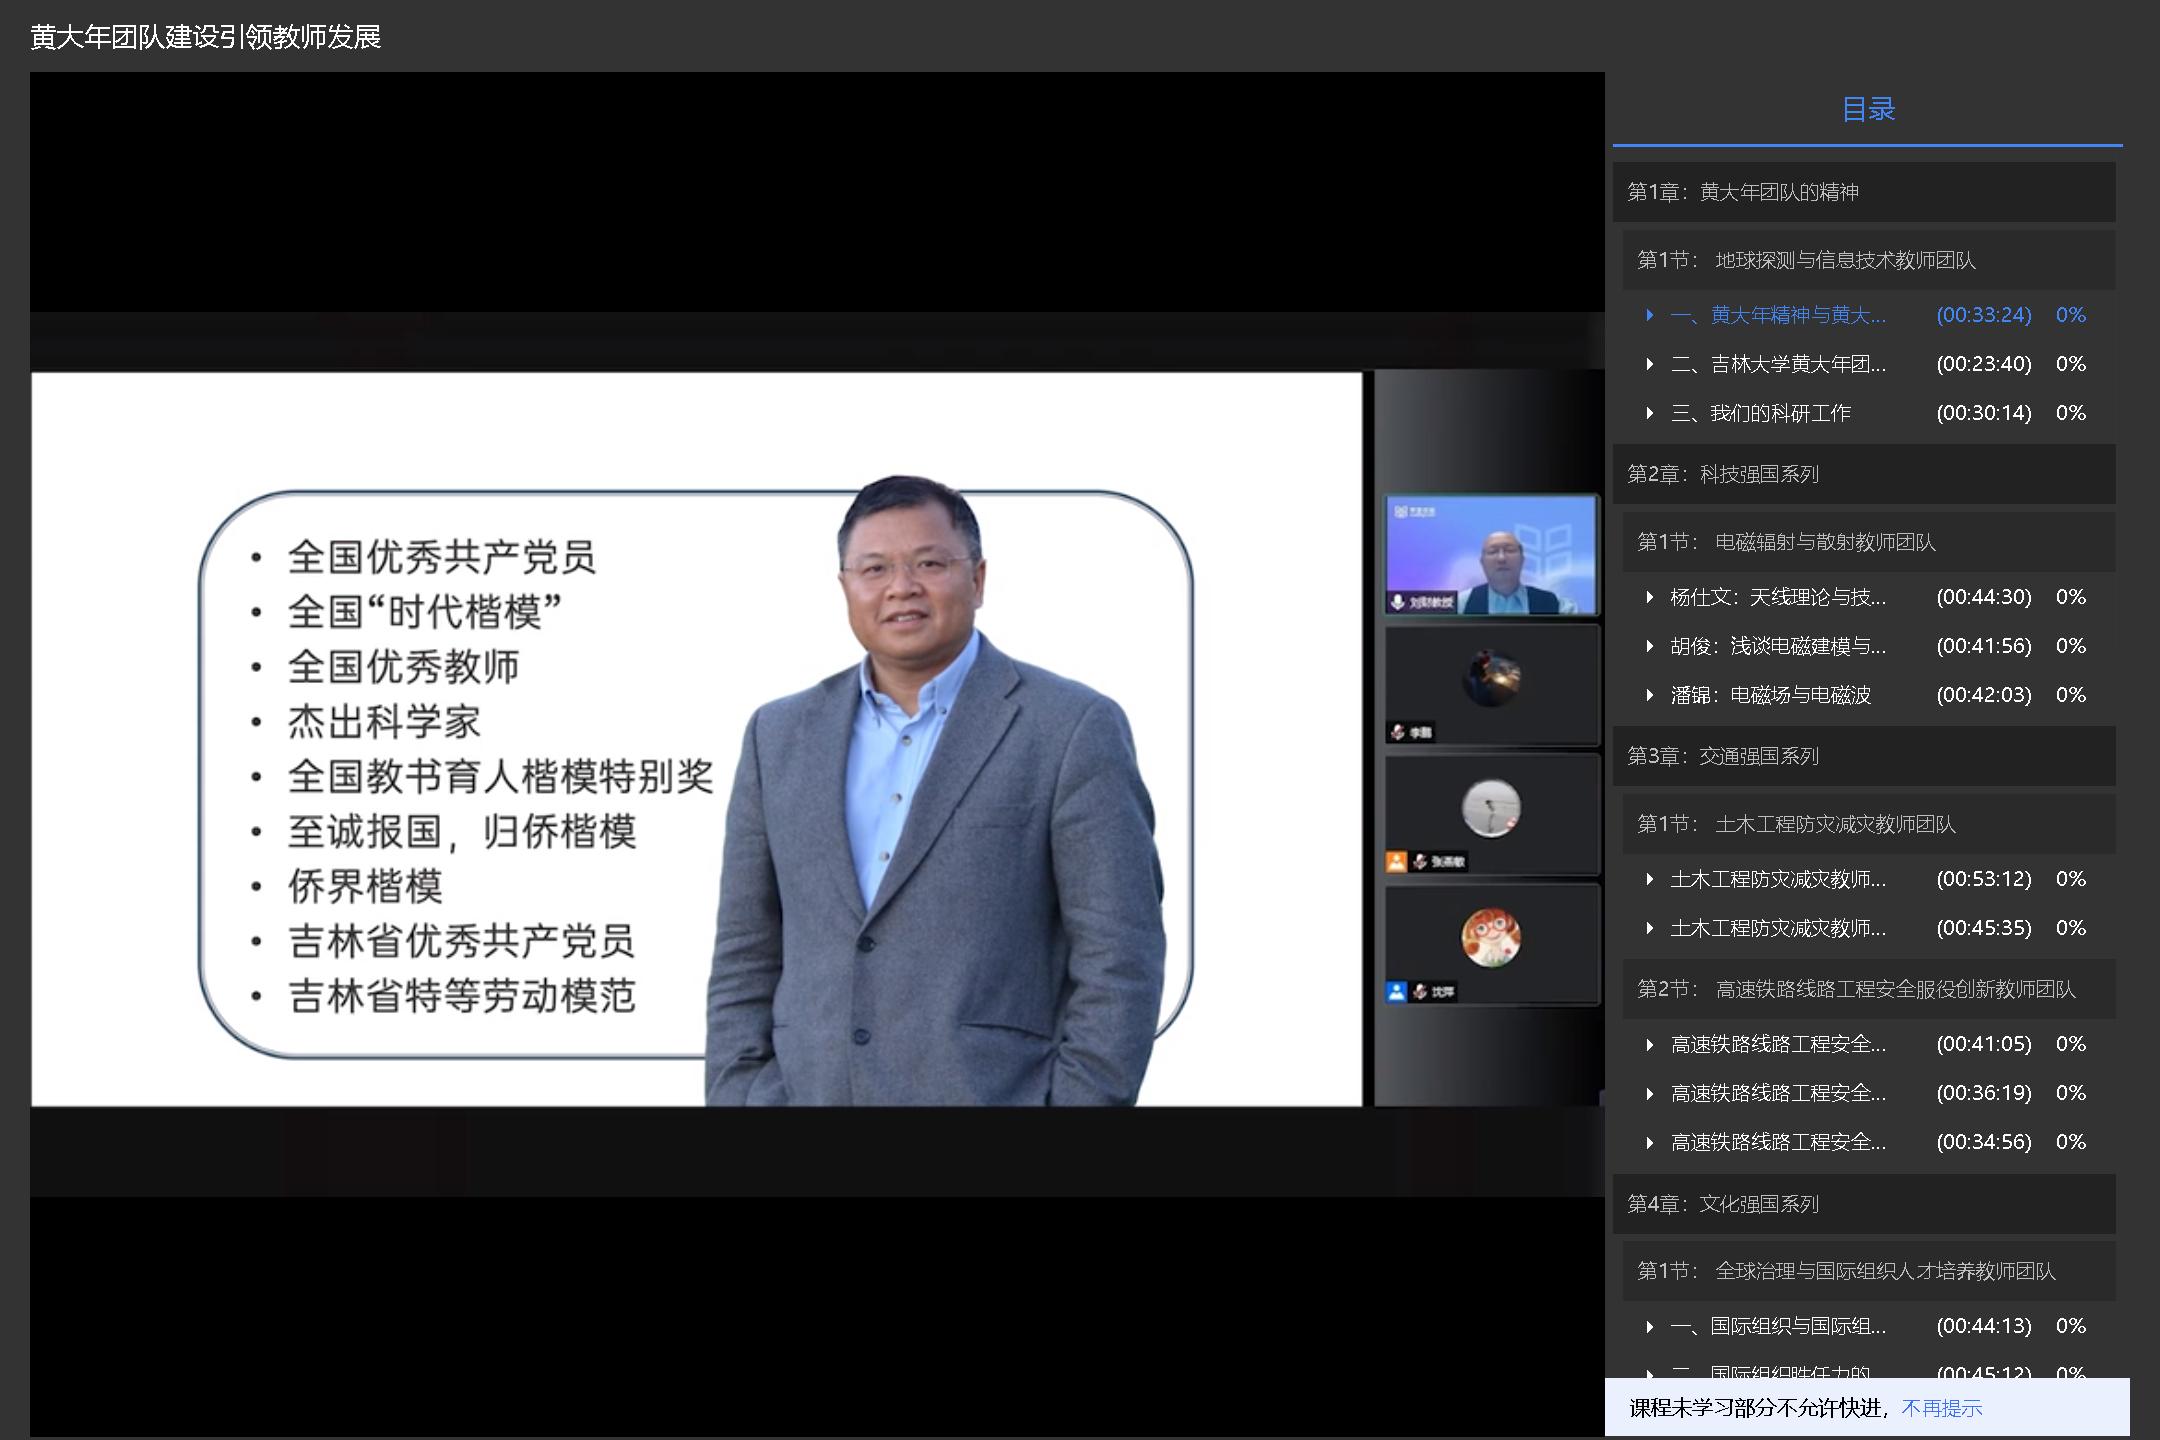Click slide bullet 吉林省特等劳动模范
2160x1440 pixels.
[x=461, y=996]
